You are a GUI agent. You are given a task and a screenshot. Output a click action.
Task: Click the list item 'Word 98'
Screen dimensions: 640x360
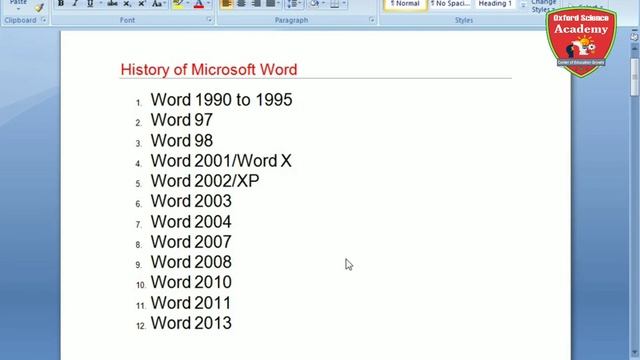coord(182,141)
